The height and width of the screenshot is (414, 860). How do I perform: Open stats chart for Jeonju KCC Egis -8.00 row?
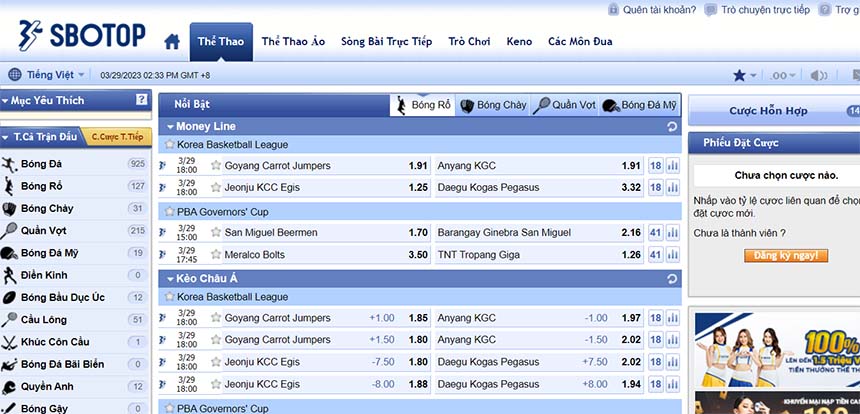click(672, 384)
